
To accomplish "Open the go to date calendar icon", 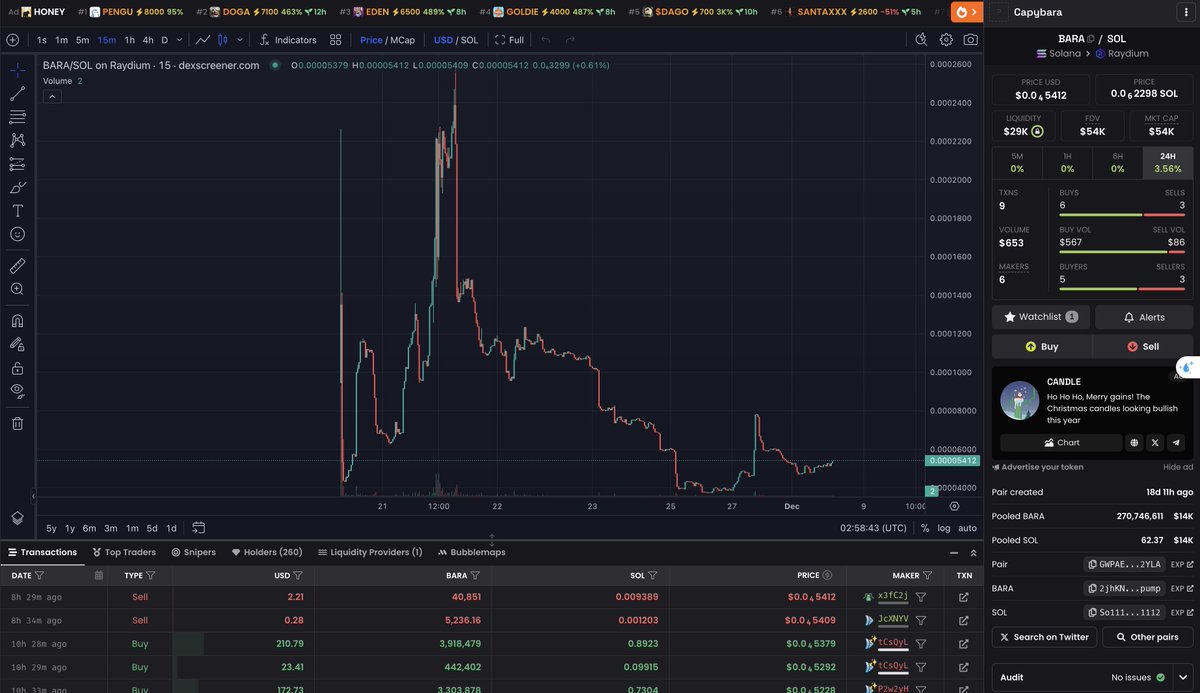I will click(199, 528).
